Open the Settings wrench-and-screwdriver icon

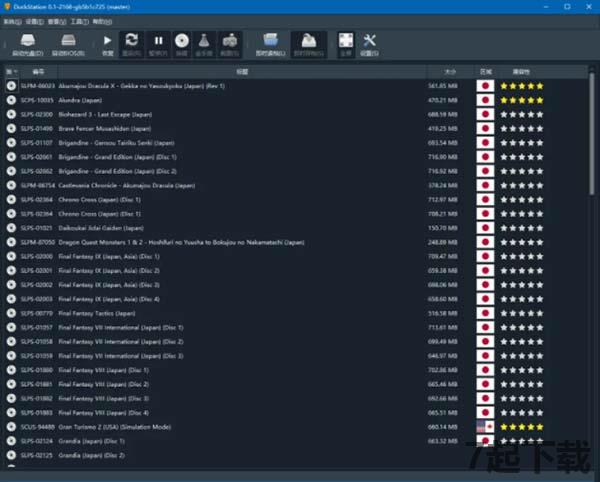(x=369, y=40)
